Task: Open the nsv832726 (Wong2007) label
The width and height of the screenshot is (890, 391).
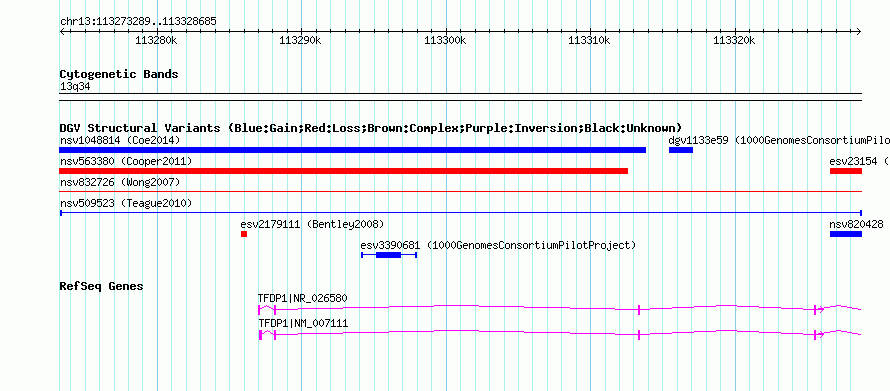Action: coord(120,182)
